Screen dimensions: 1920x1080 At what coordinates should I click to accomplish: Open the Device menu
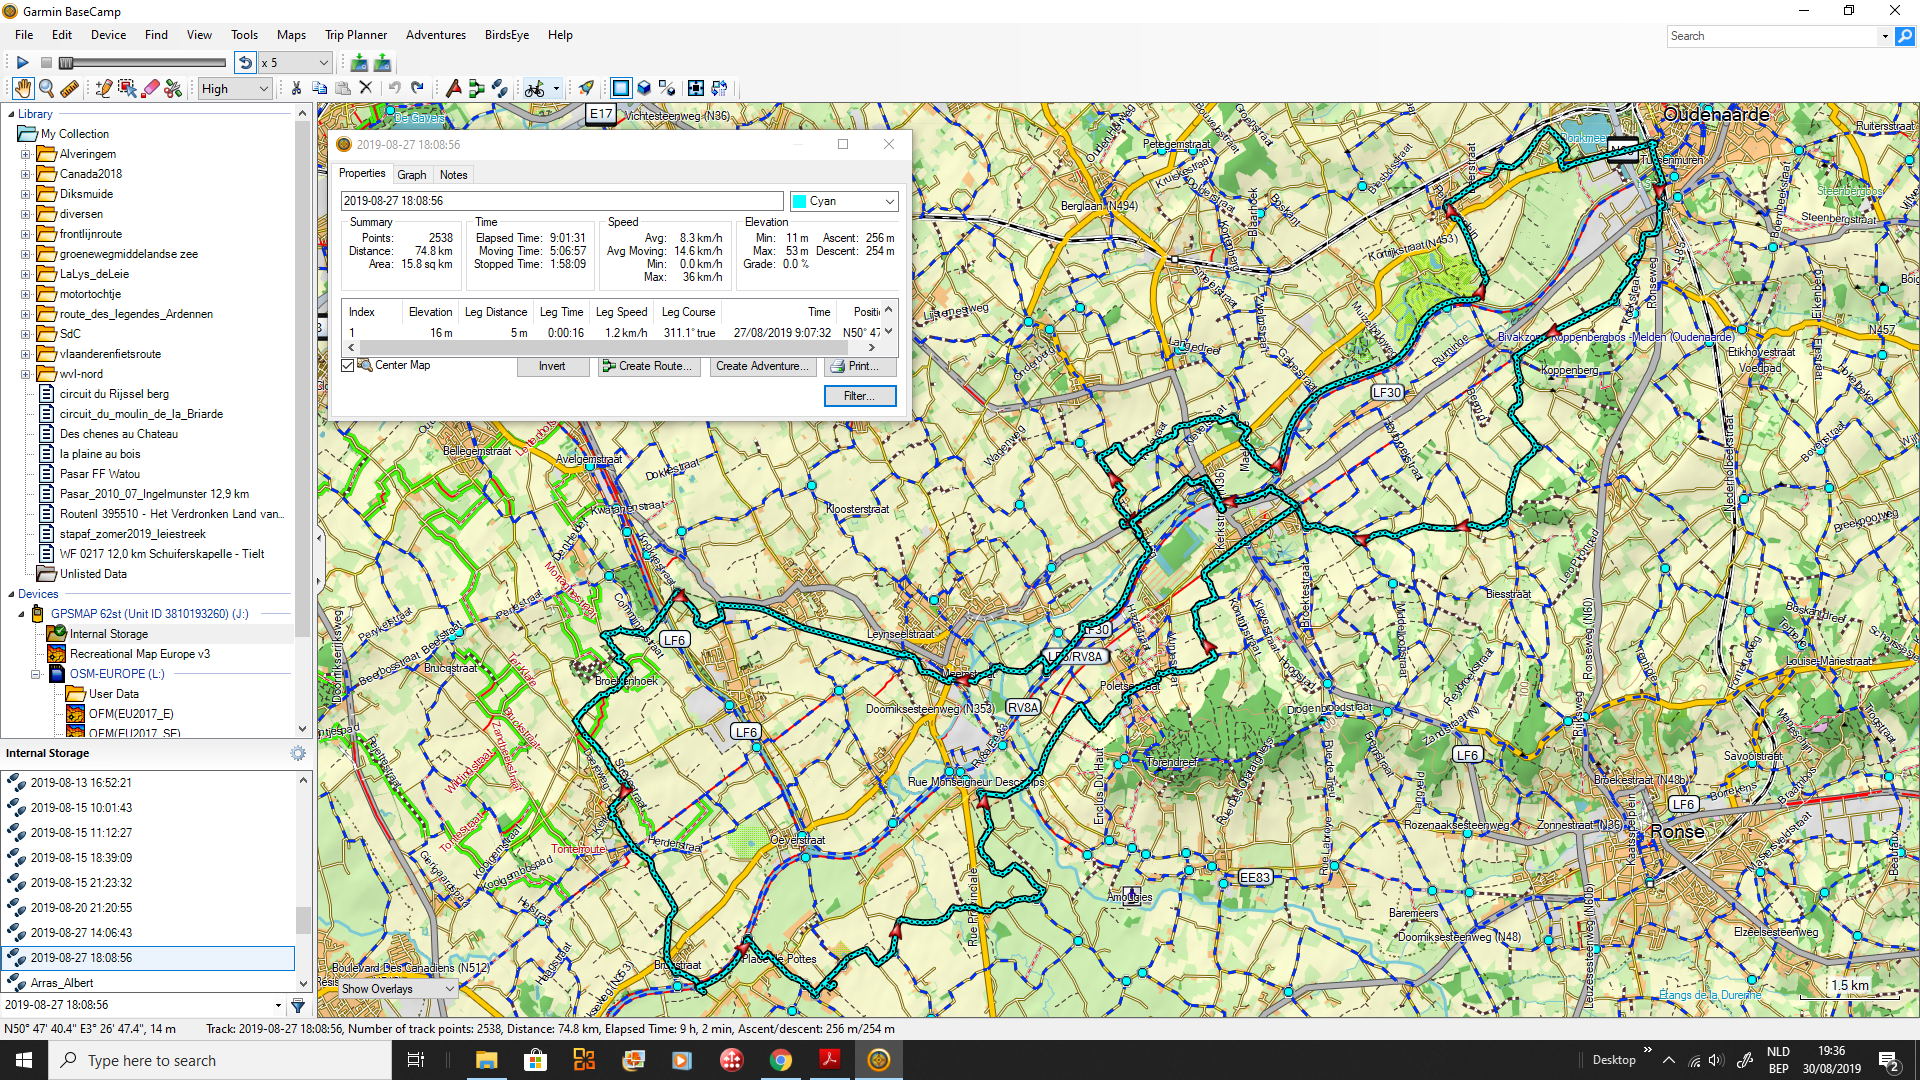pos(108,35)
